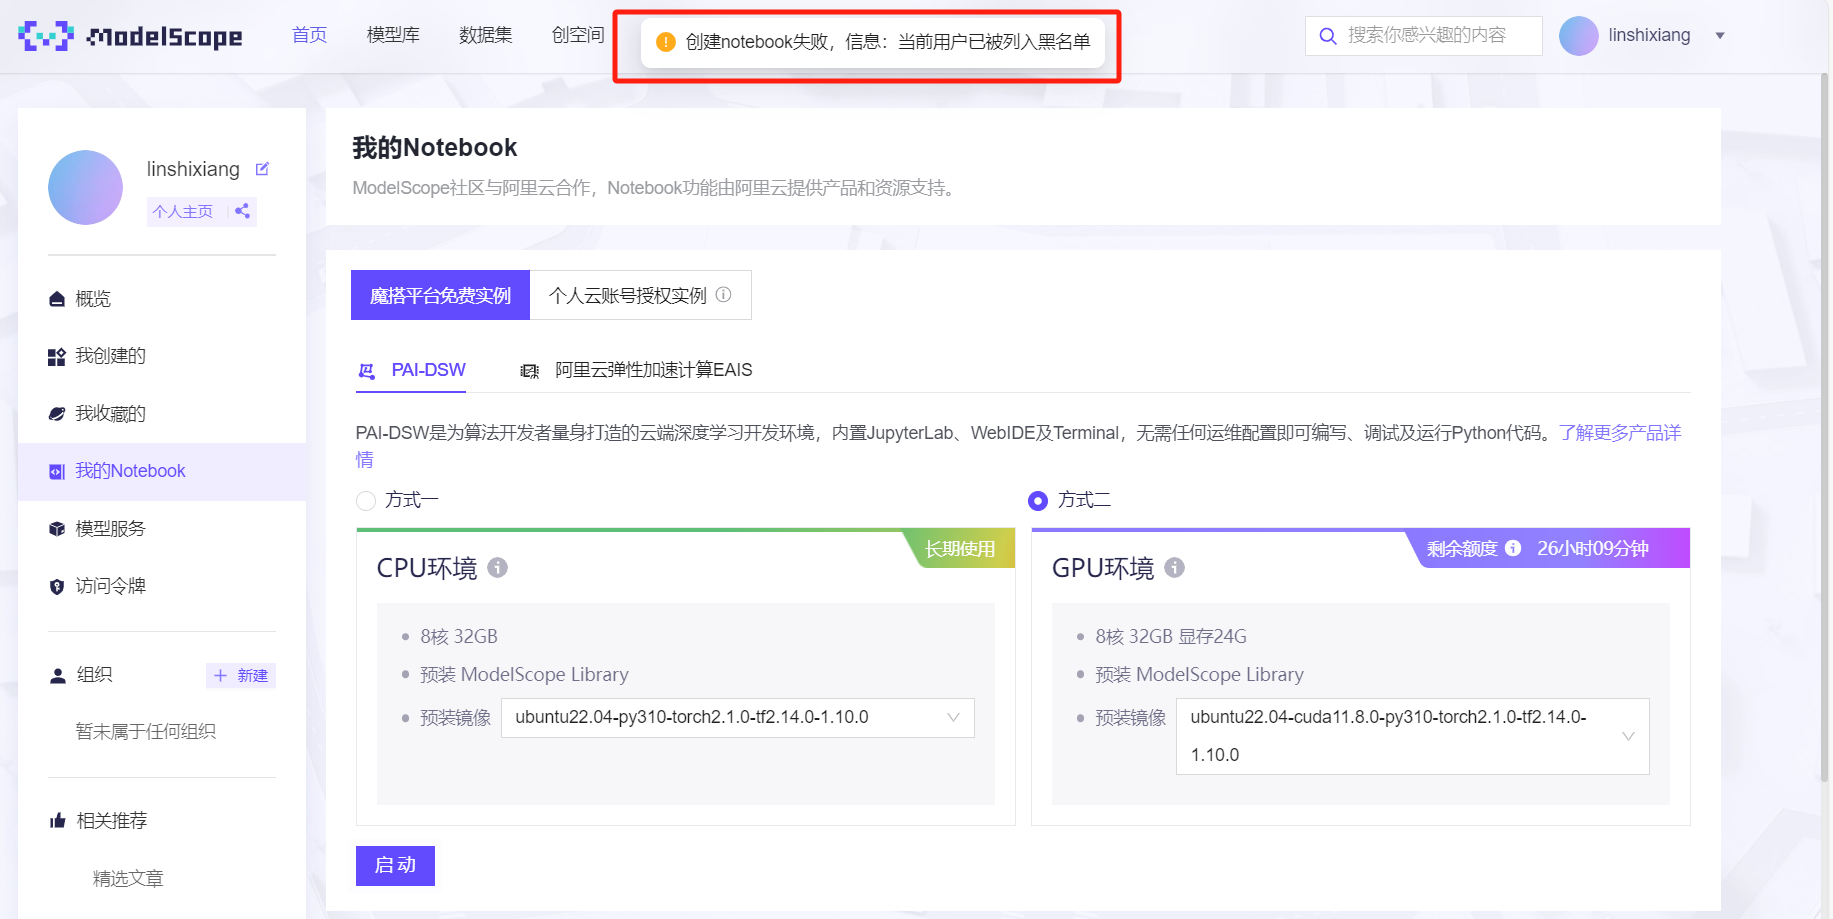Click the linshixiang username in header
1833x919 pixels.
coord(1649,35)
